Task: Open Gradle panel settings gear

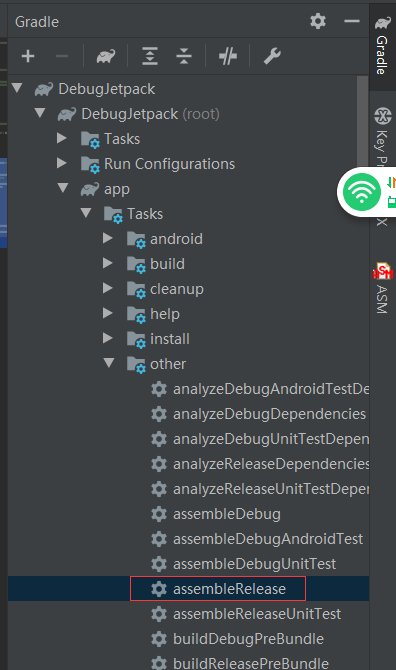Action: [x=318, y=21]
